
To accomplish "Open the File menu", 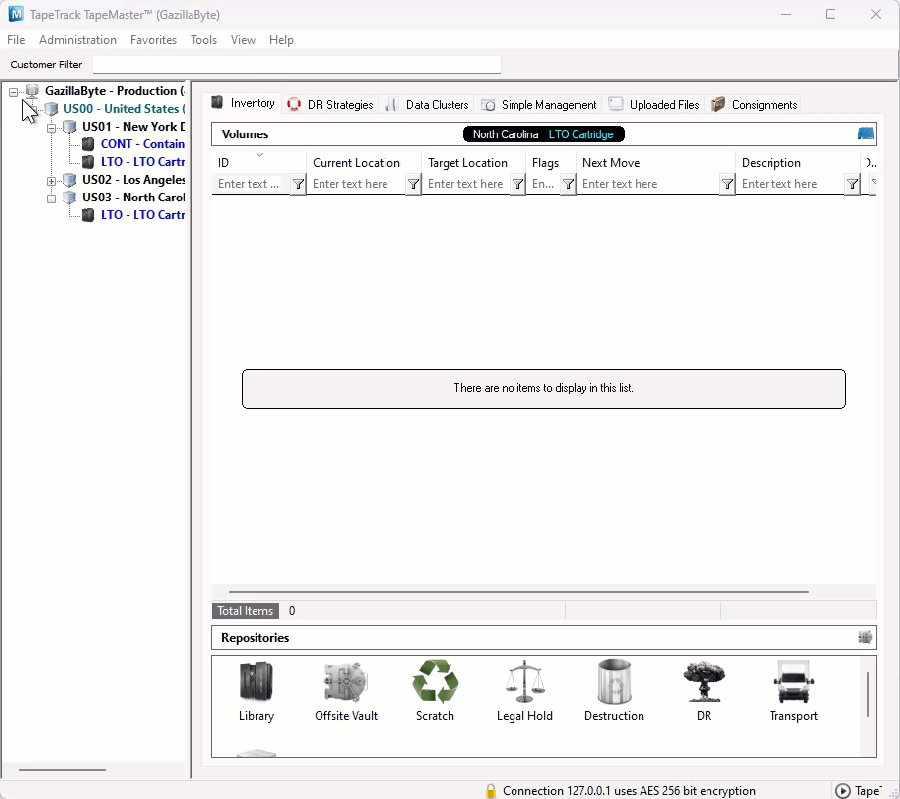I will tap(16, 40).
